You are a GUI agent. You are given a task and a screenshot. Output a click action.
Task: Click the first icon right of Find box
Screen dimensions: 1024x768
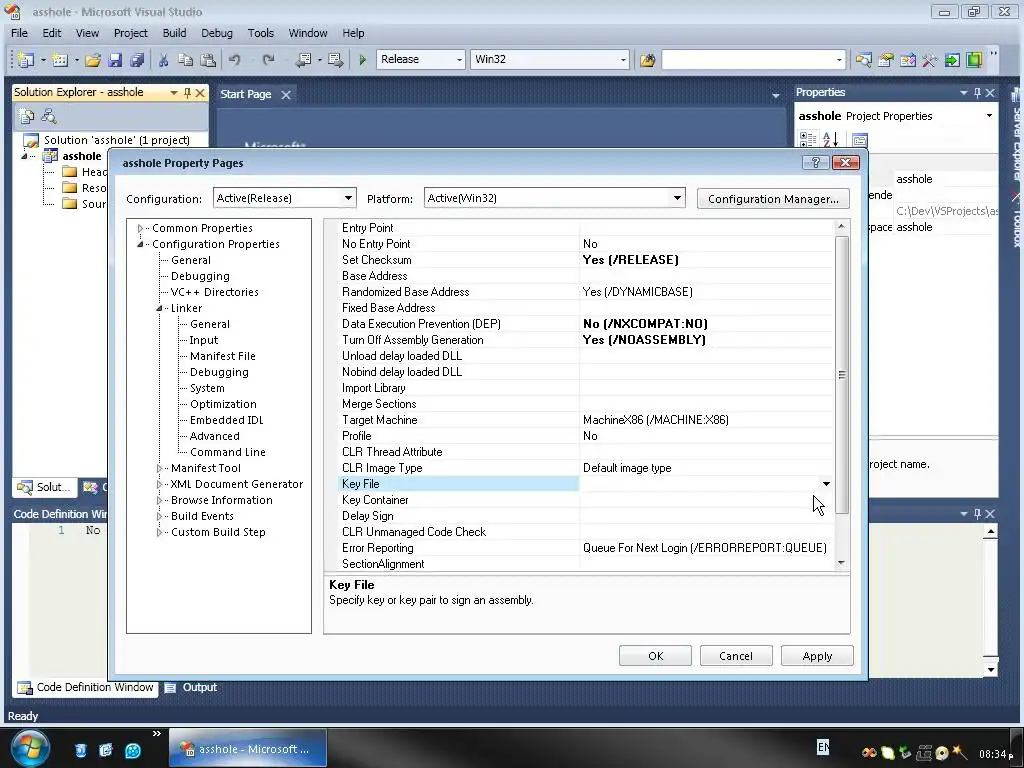pyautogui.click(x=863, y=60)
